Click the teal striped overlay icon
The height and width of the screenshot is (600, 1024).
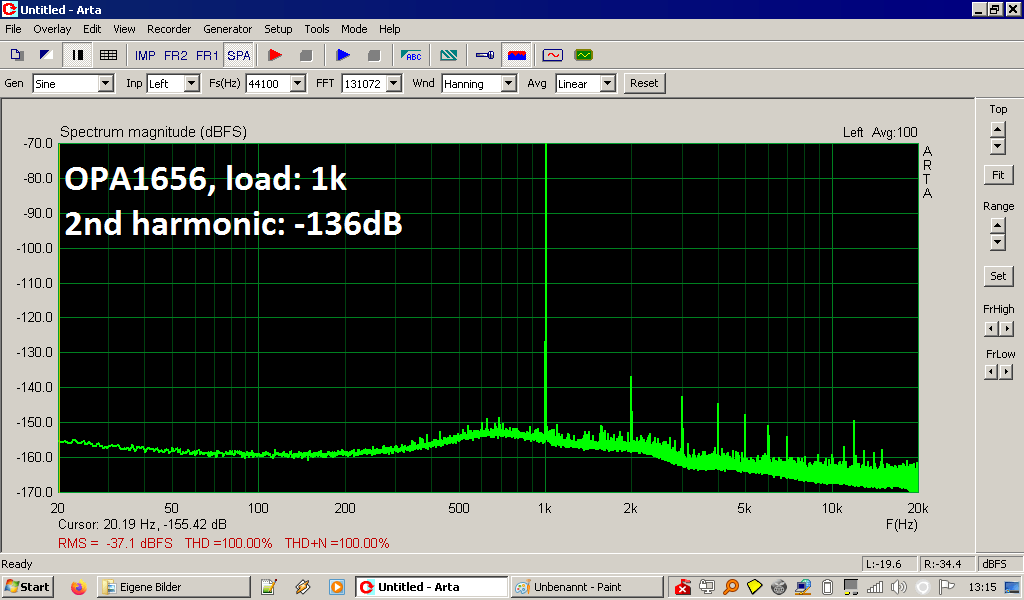click(x=449, y=55)
